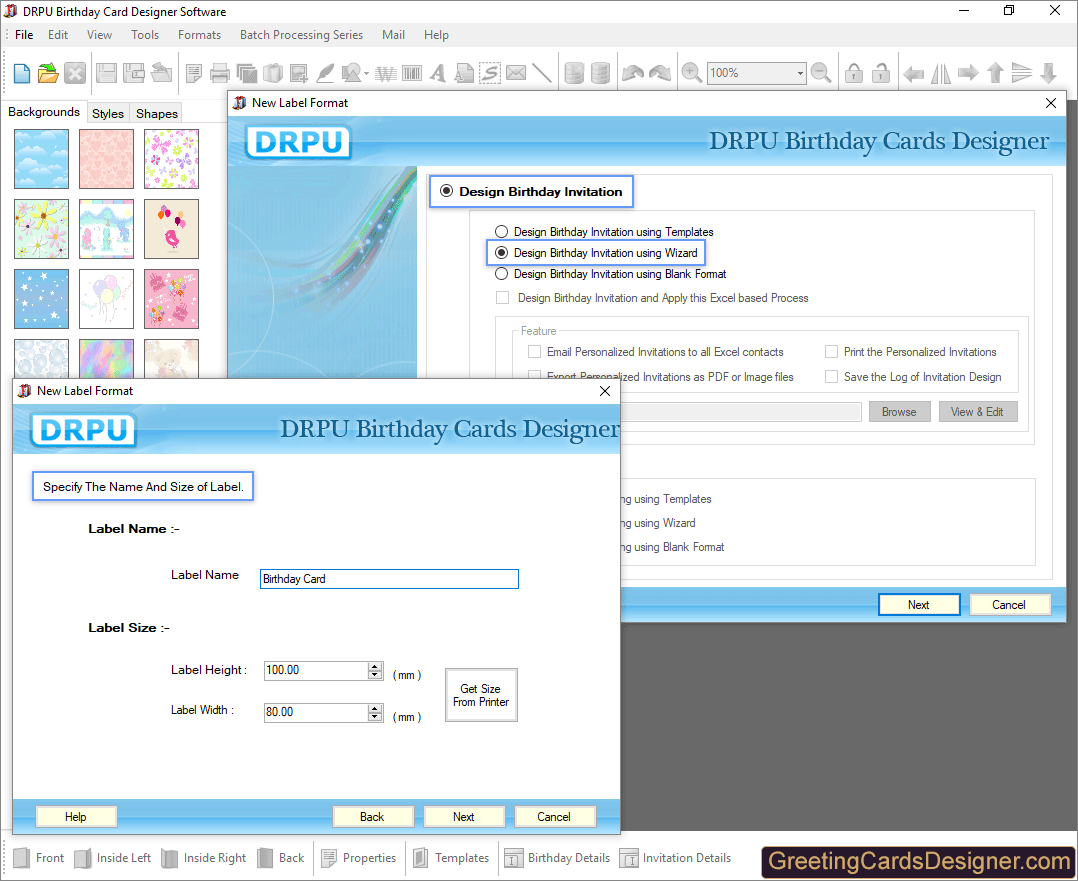Click the signature tool icon
1078x881 pixels.
[x=490, y=73]
